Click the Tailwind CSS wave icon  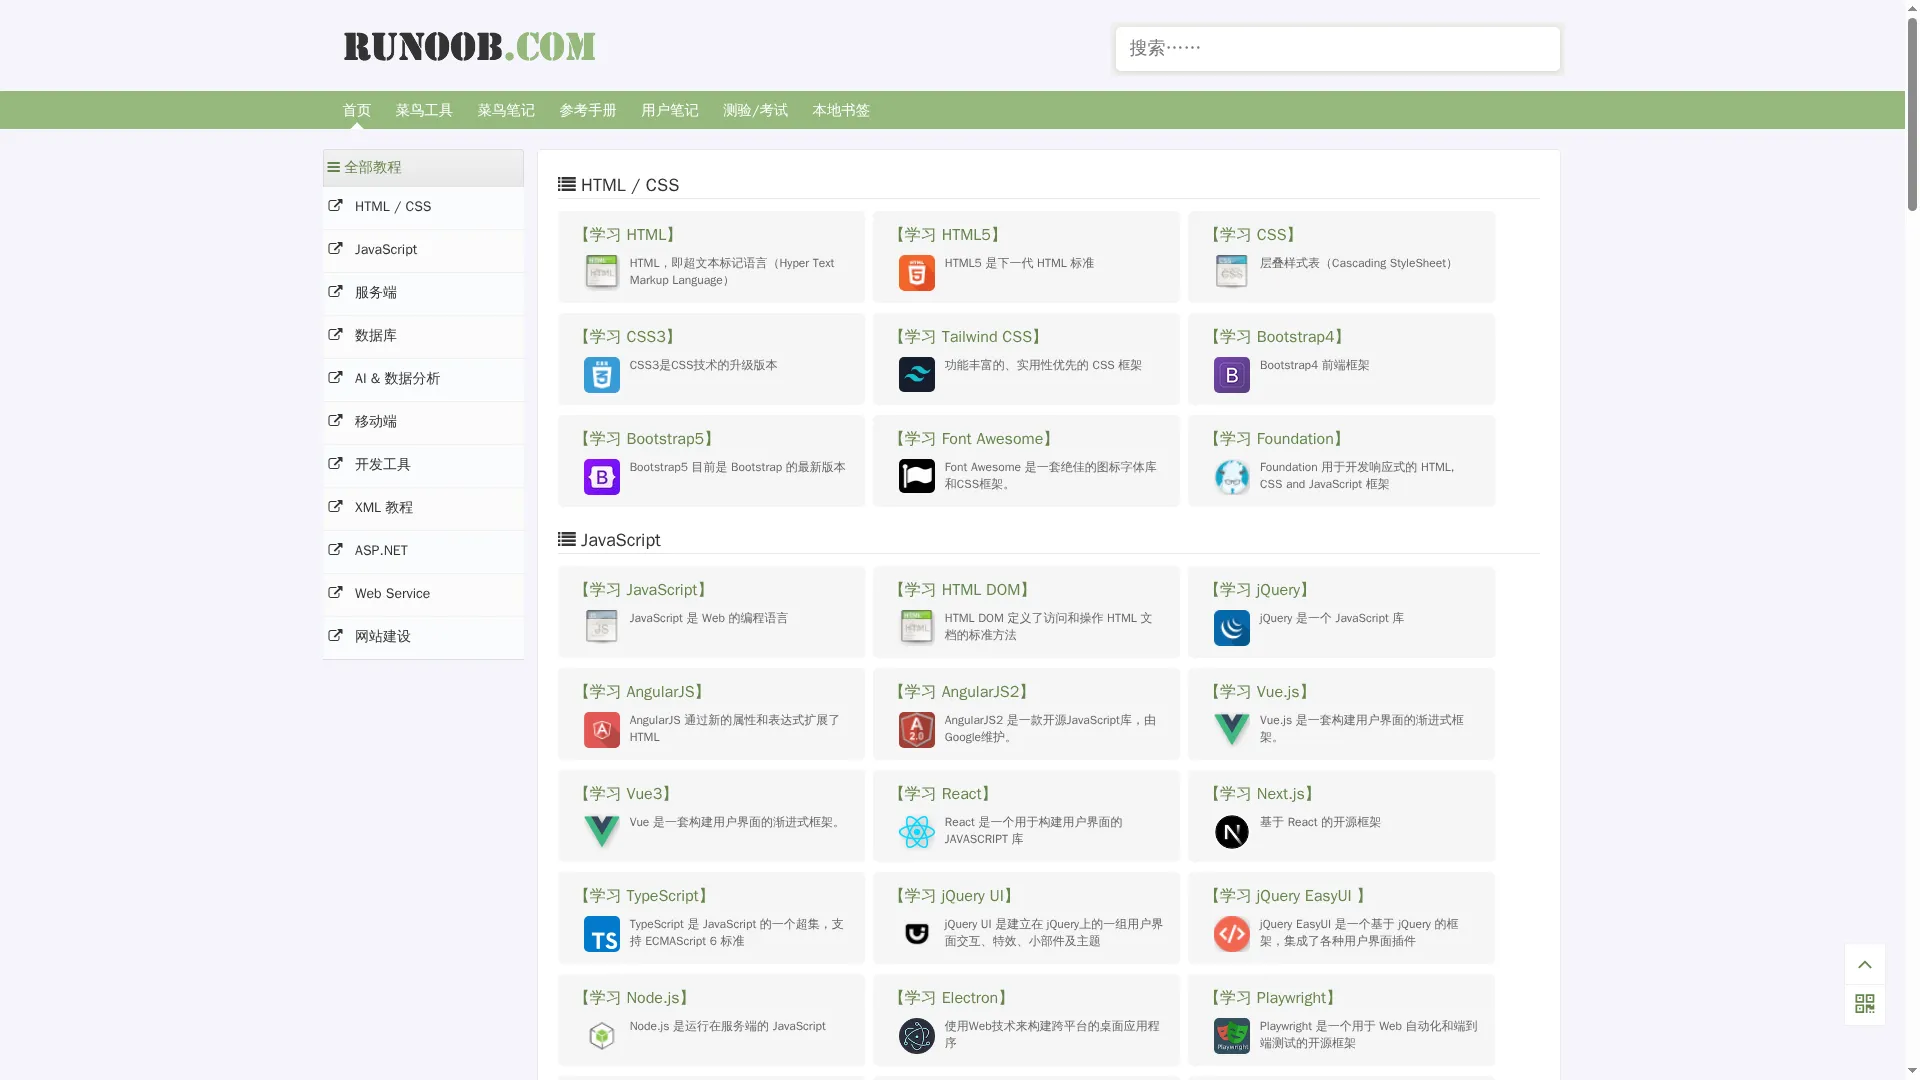(x=916, y=375)
